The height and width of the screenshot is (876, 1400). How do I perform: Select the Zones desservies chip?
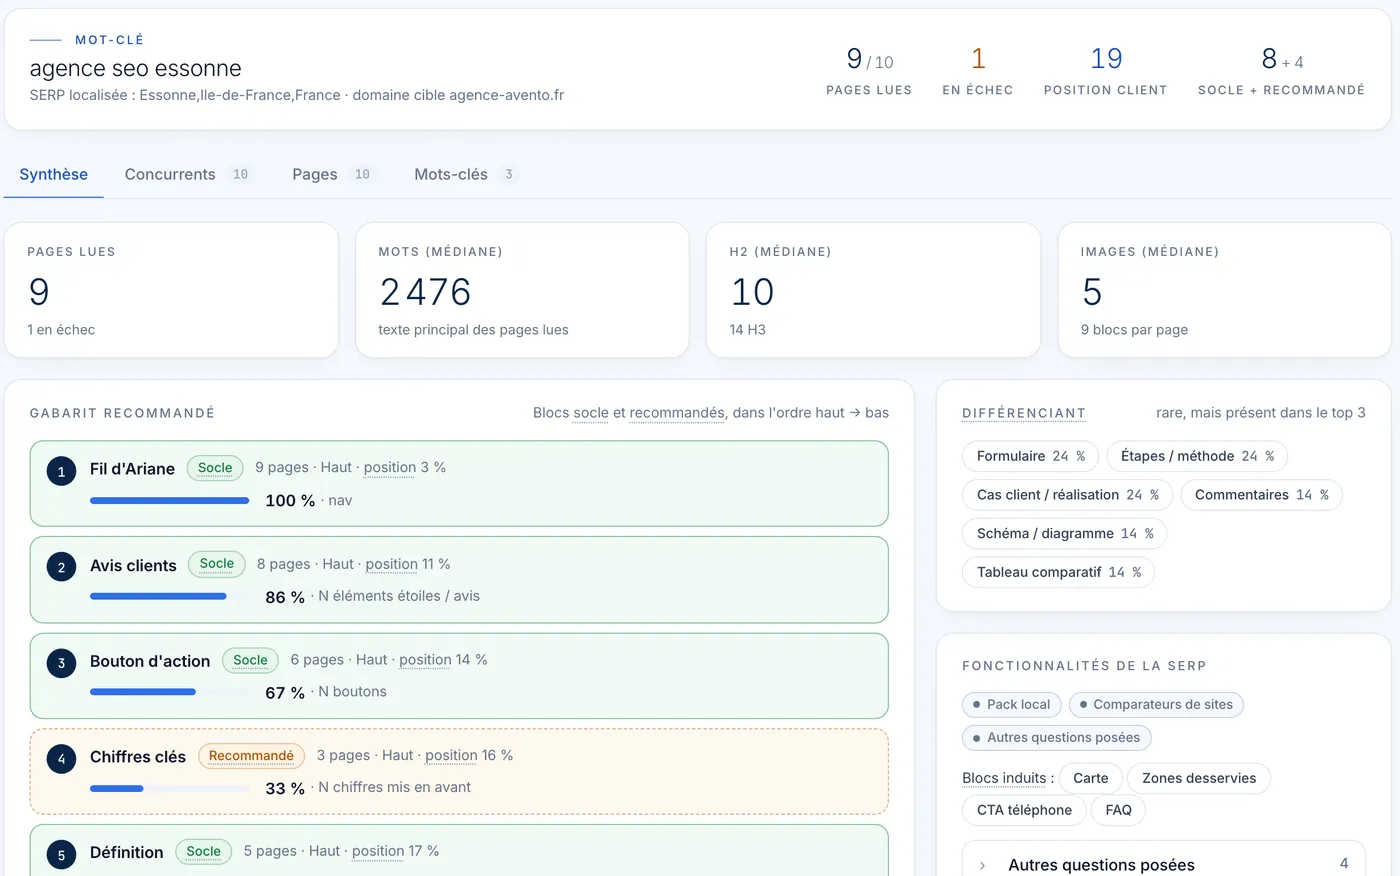point(1198,778)
